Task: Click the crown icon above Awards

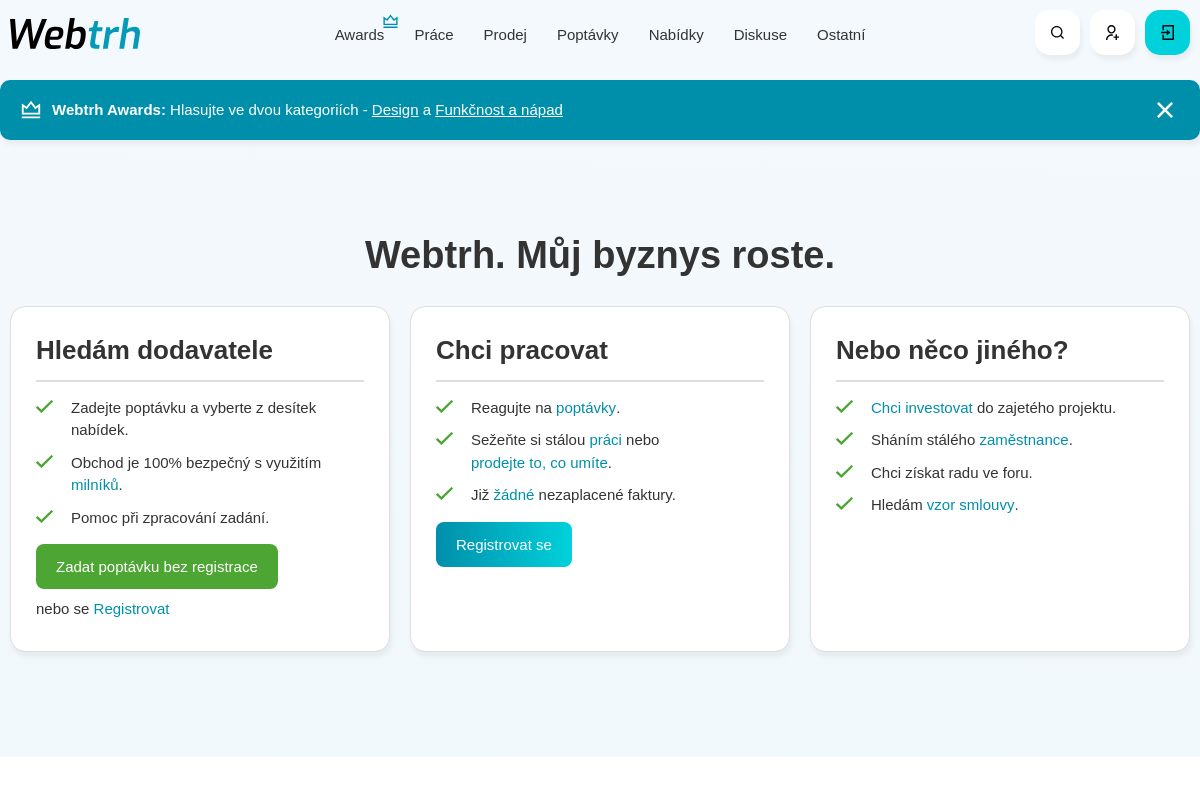Action: (390, 20)
